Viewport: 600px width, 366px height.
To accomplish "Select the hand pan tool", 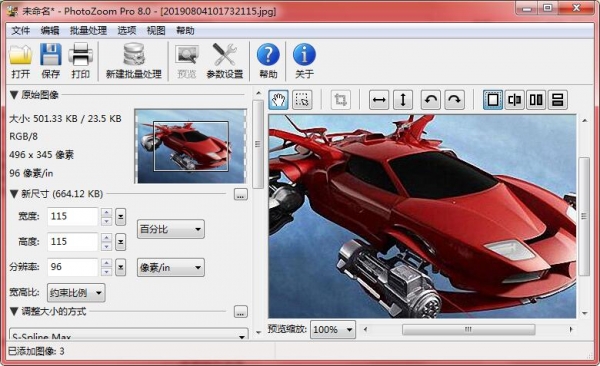I will [x=278, y=100].
